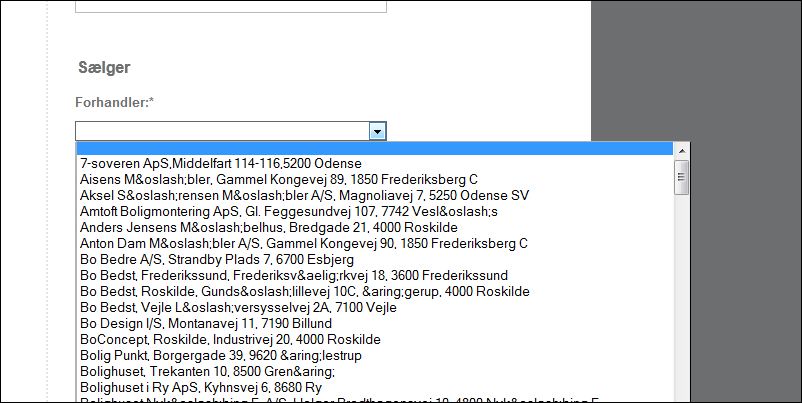The image size is (802, 403).
Task: Pick Bo Bedst, Roskilde, Gundsølillevej 10C
Action: pyautogui.click(x=304, y=291)
